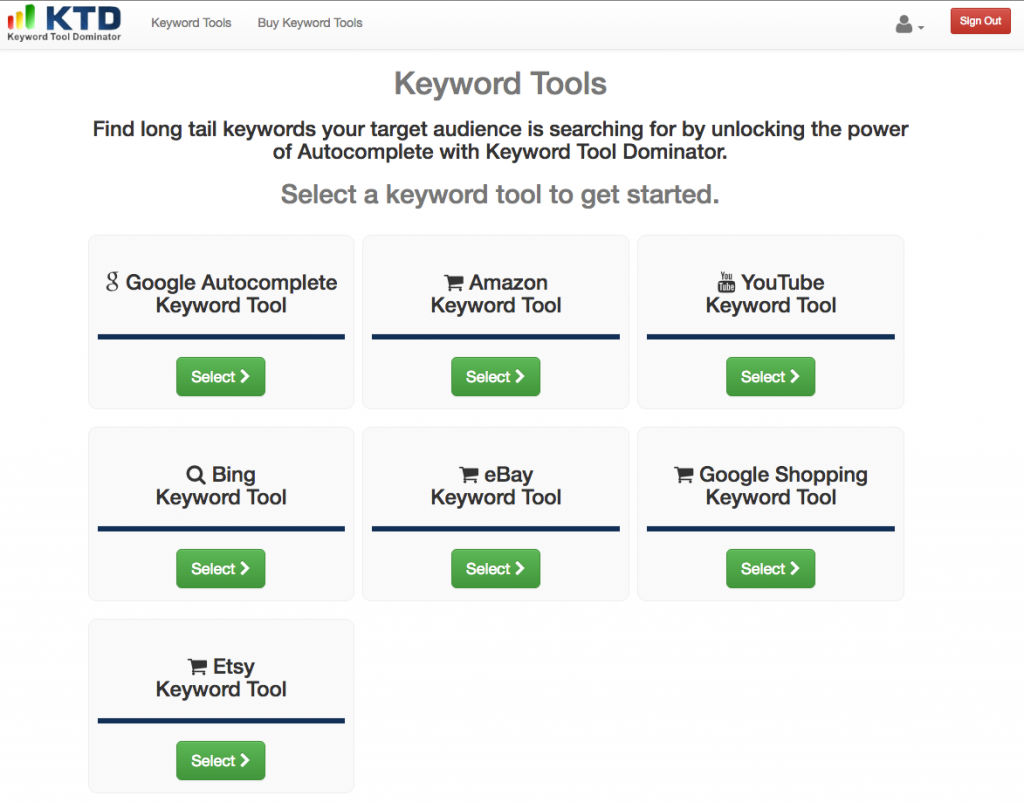Click the Etsy shopping cart icon
Viewport: 1024px width, 802px height.
[198, 667]
